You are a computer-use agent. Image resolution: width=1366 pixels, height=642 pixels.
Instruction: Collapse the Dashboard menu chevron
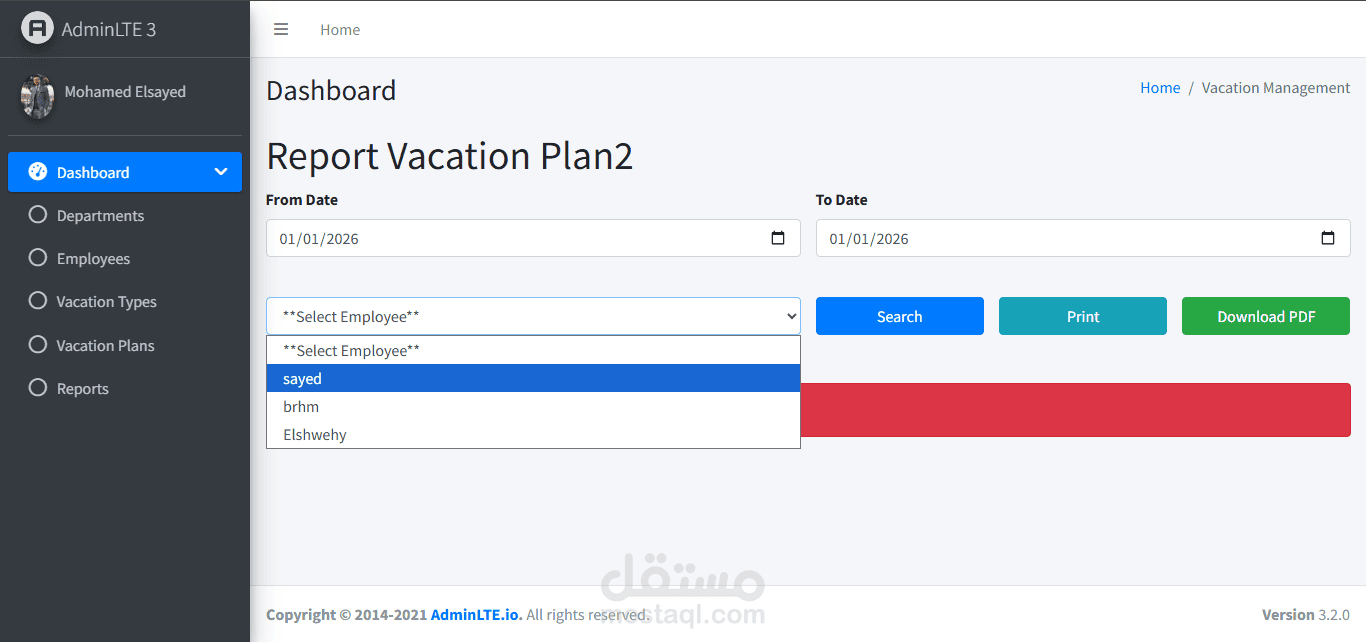221,172
